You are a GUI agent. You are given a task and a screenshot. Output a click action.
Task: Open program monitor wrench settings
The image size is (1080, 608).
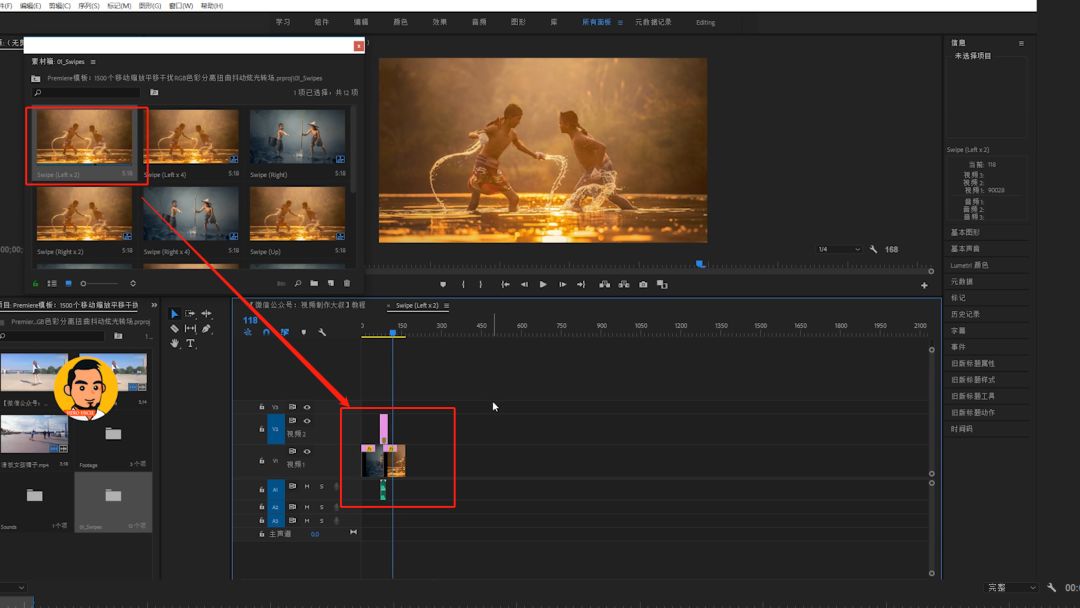tap(873, 249)
